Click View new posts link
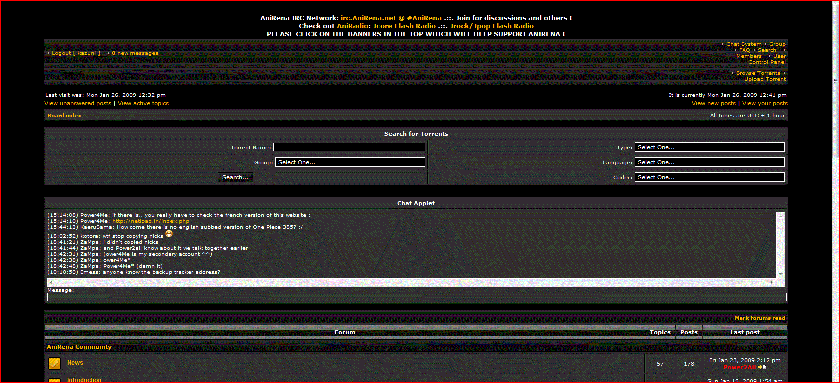Image resolution: width=840 pixels, height=383 pixels. [x=714, y=103]
